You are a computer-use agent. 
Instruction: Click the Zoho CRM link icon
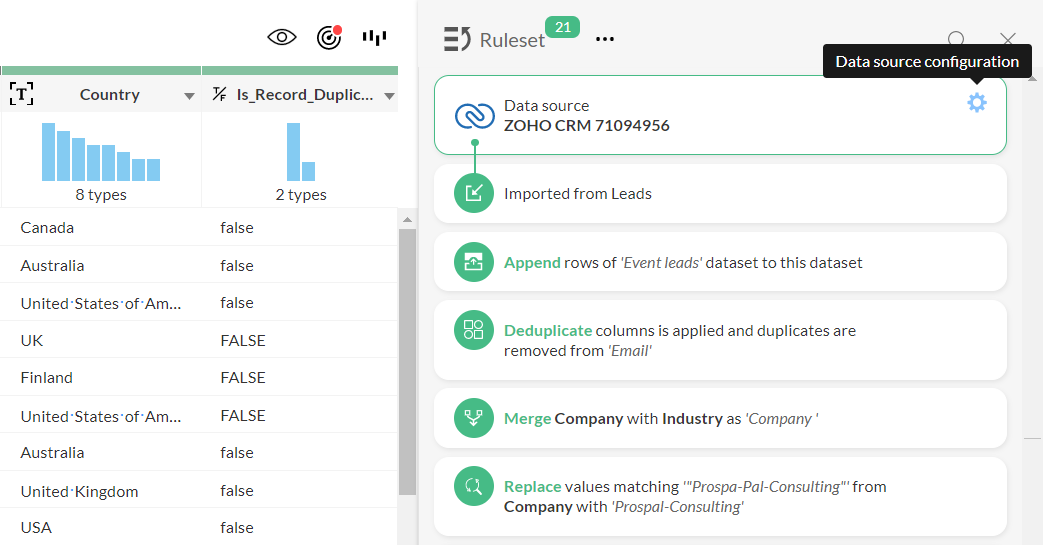[475, 116]
